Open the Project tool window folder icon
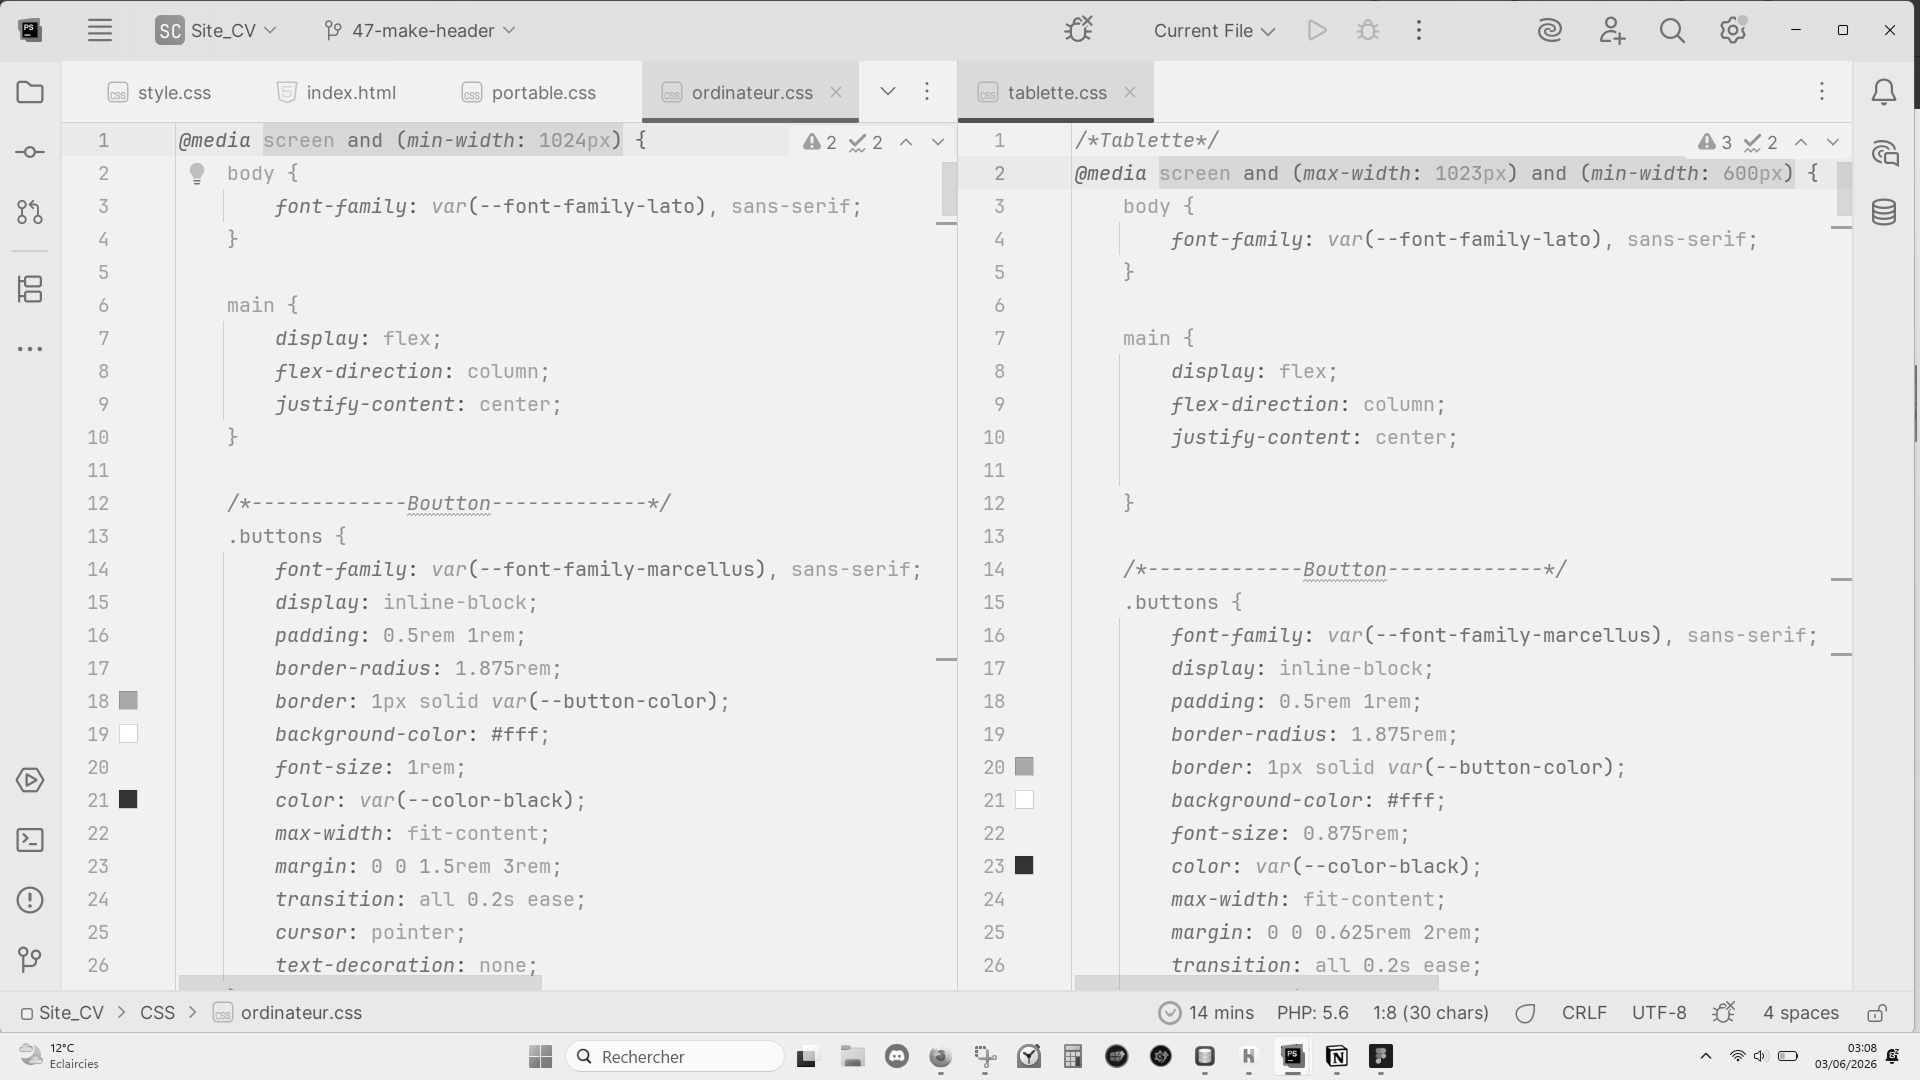This screenshot has height=1080, width=1920. point(30,93)
